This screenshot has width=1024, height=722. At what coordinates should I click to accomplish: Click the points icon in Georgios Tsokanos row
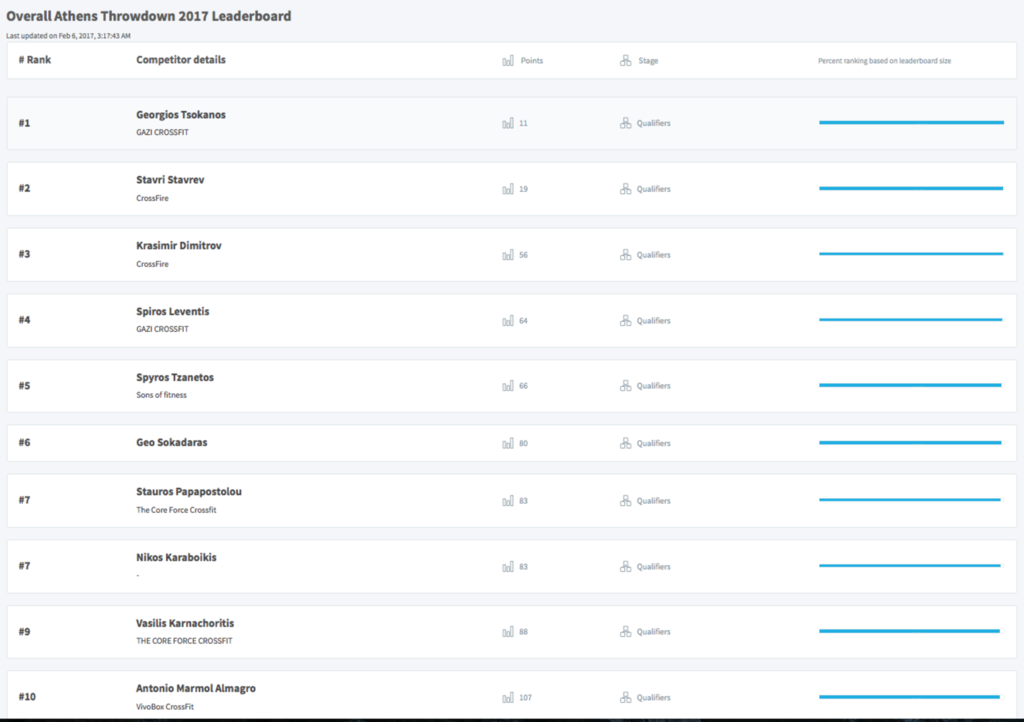[507, 123]
